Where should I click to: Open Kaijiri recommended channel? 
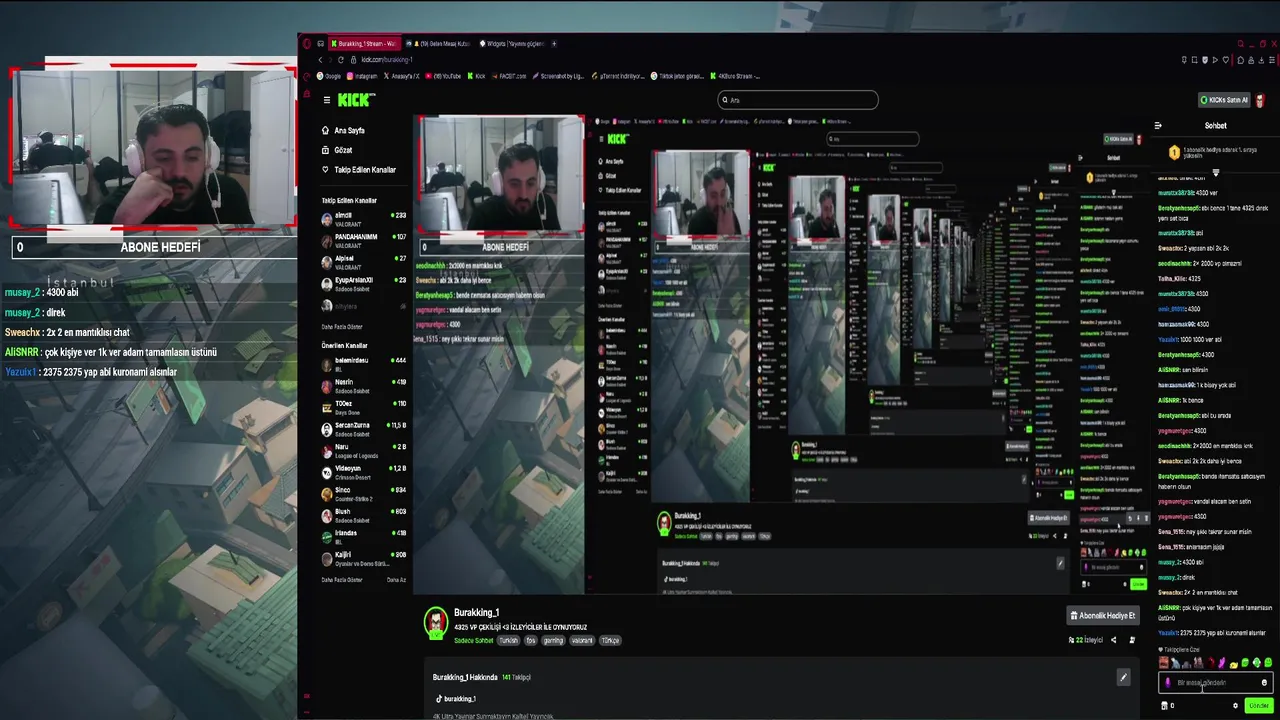pos(363,558)
